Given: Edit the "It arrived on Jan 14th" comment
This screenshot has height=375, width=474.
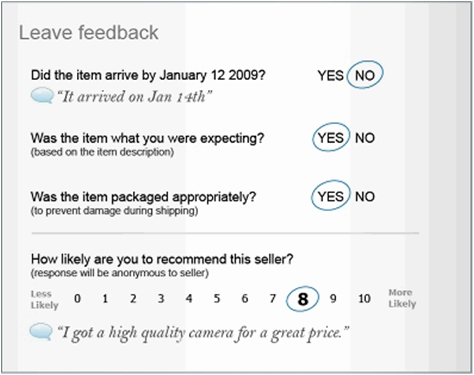Looking at the screenshot, I should pyautogui.click(x=135, y=97).
